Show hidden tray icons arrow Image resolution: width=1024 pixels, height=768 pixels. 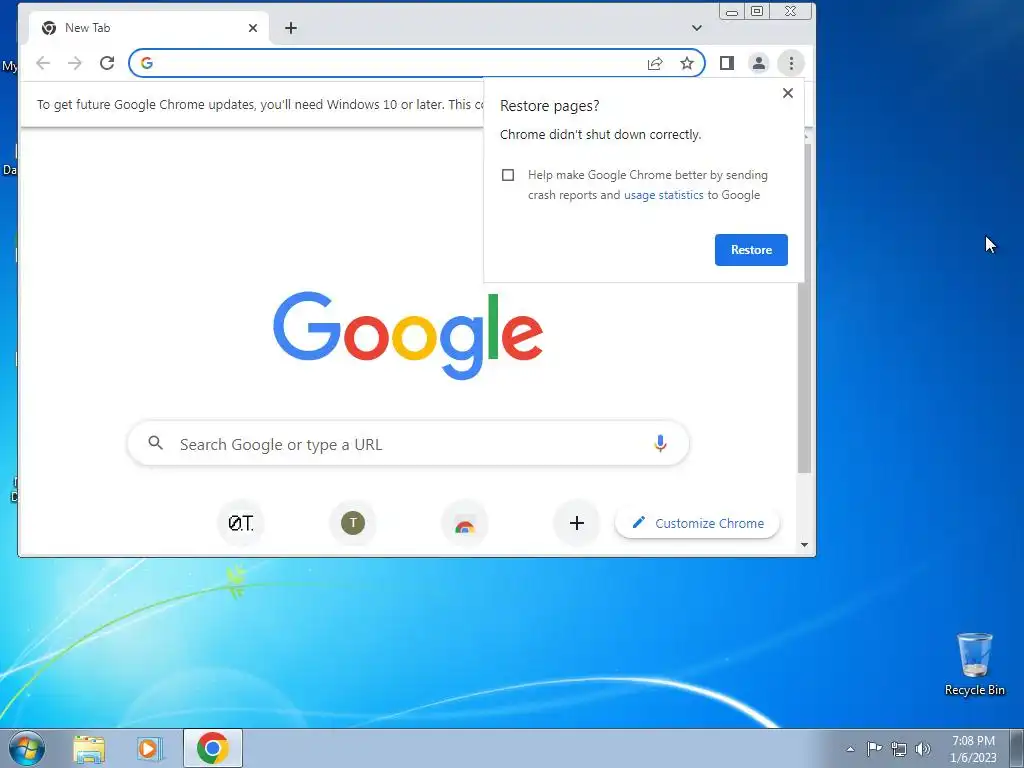click(850, 749)
